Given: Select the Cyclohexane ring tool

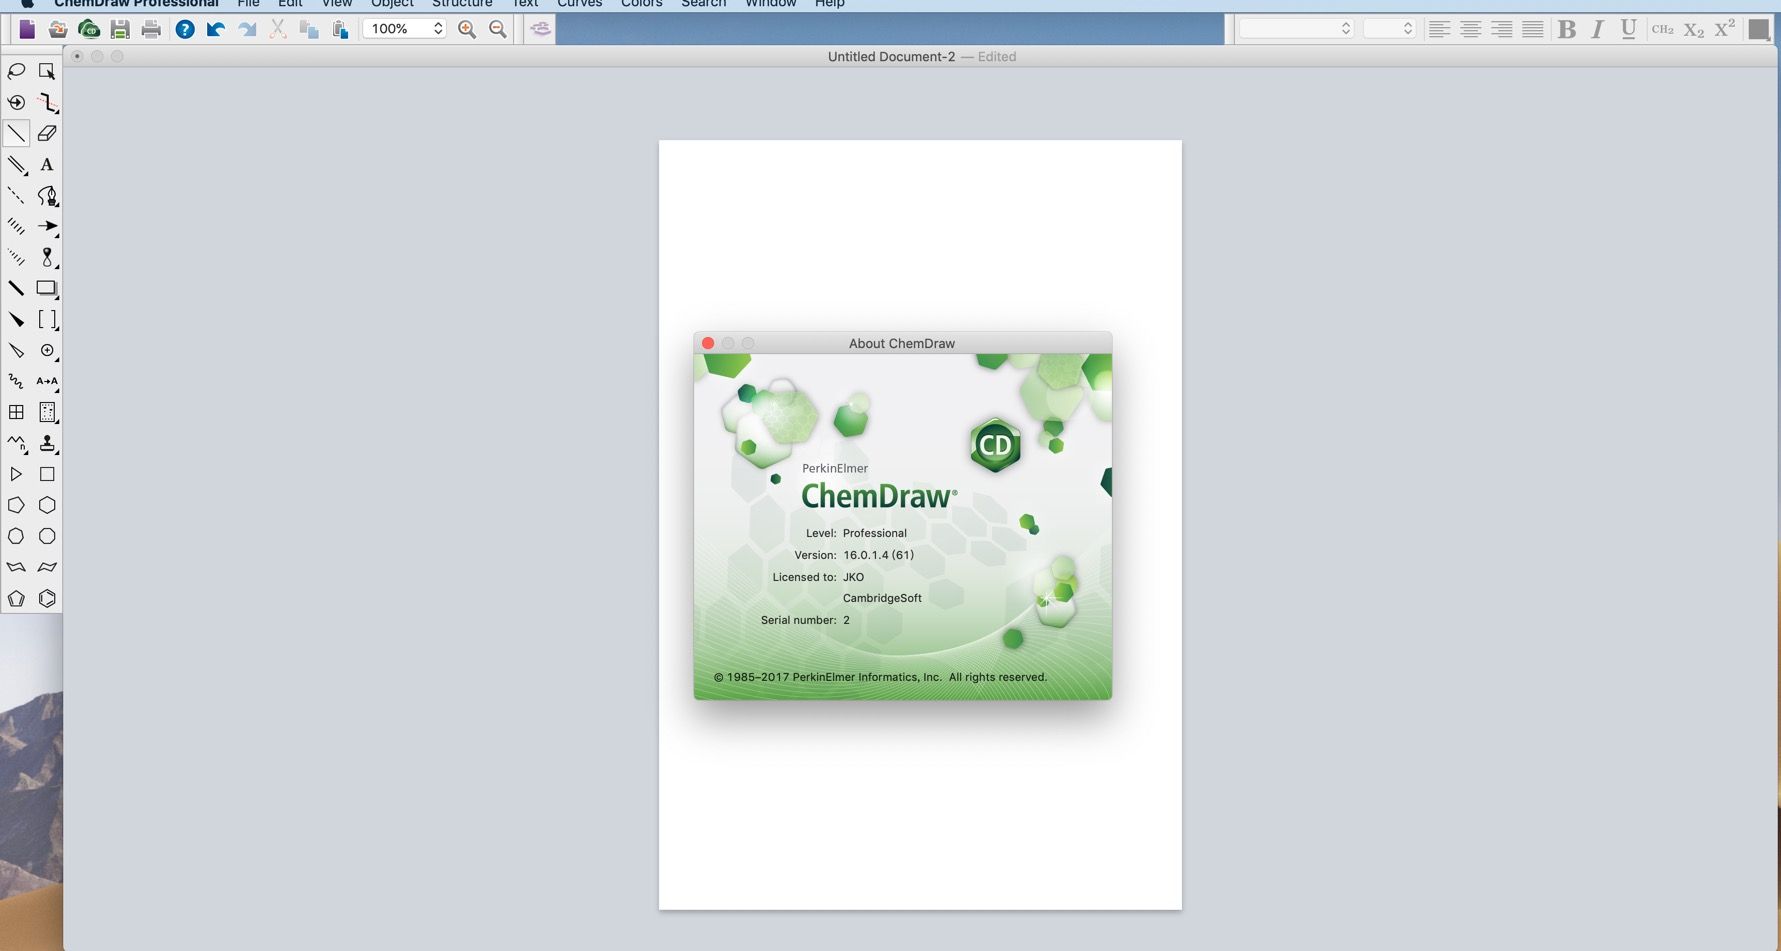Looking at the screenshot, I should 47,505.
